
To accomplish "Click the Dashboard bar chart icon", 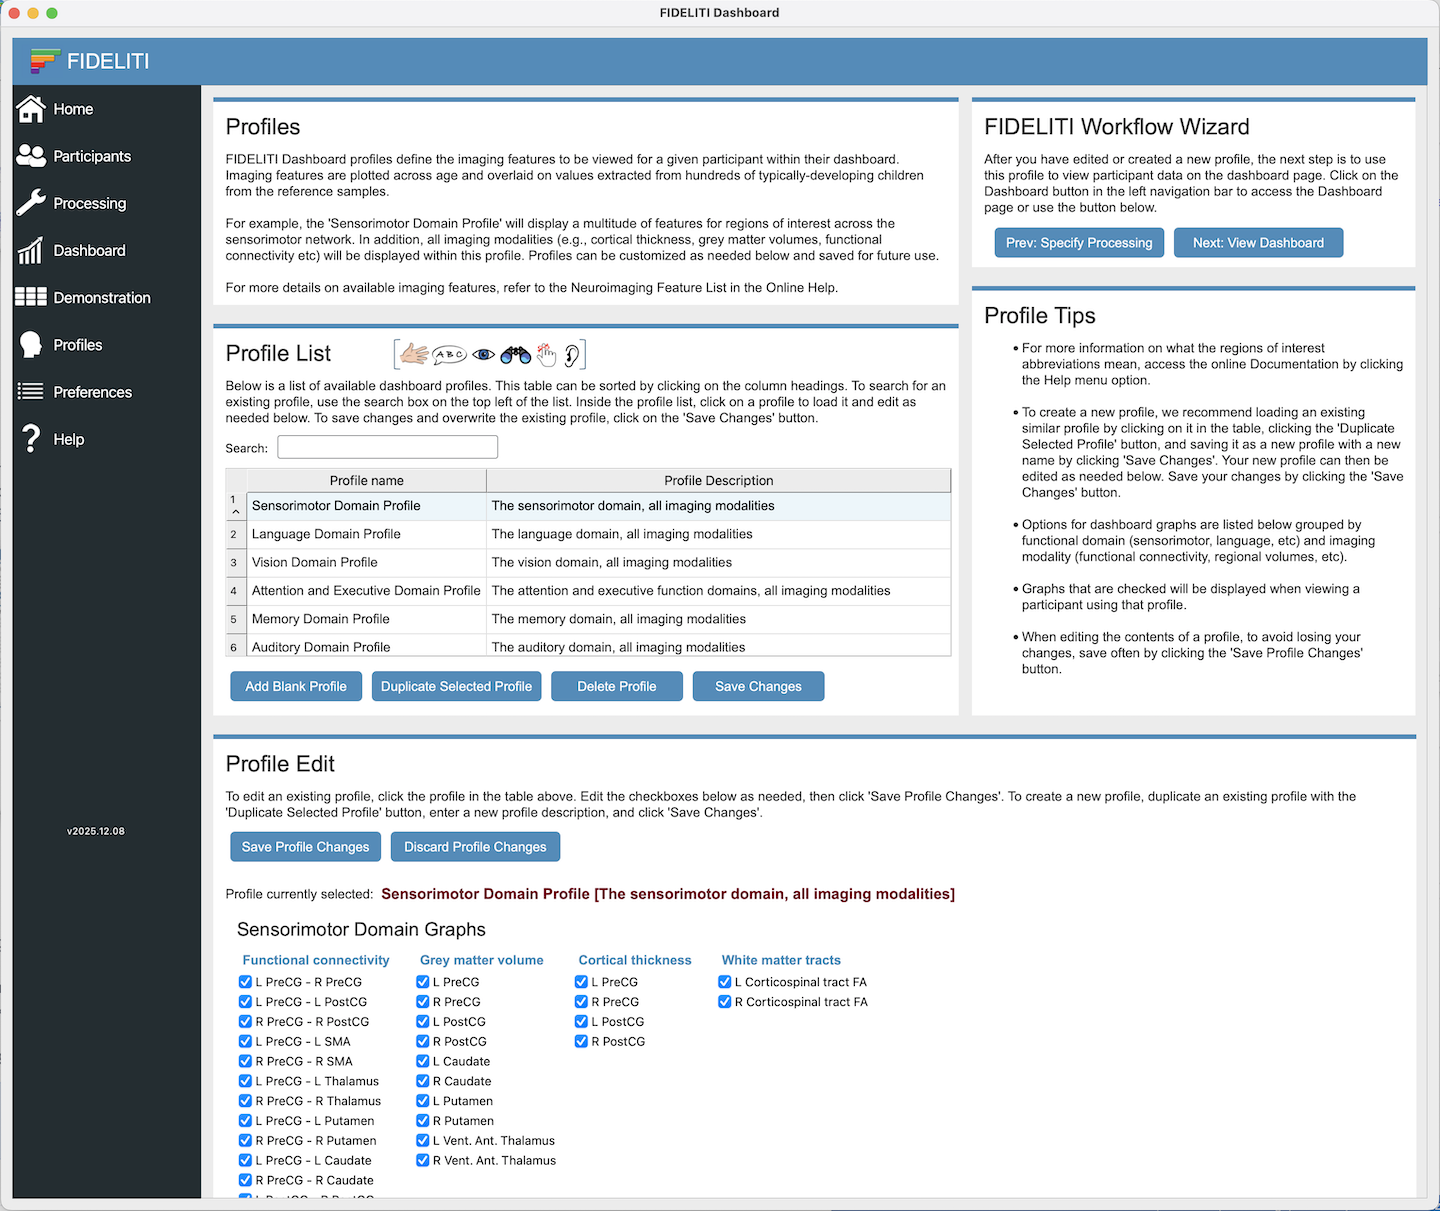I will point(31,250).
